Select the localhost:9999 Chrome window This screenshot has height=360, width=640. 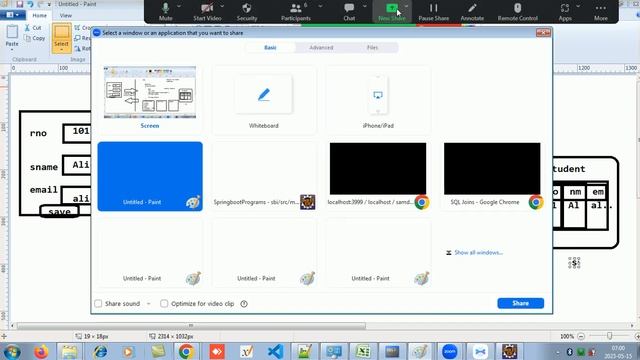pyautogui.click(x=378, y=176)
